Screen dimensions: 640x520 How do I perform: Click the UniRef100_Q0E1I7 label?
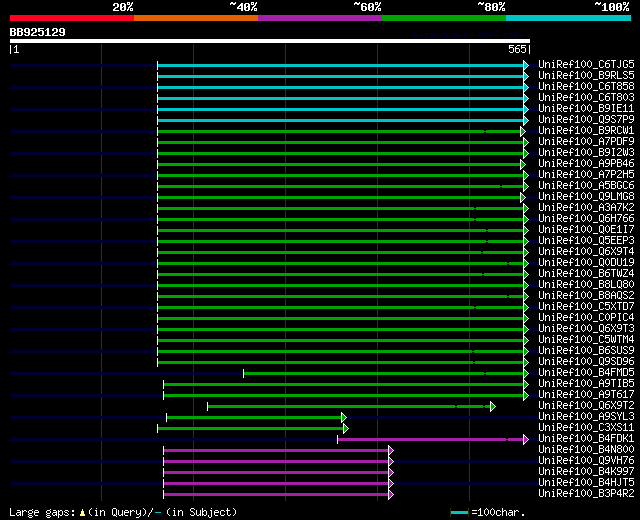click(586, 230)
